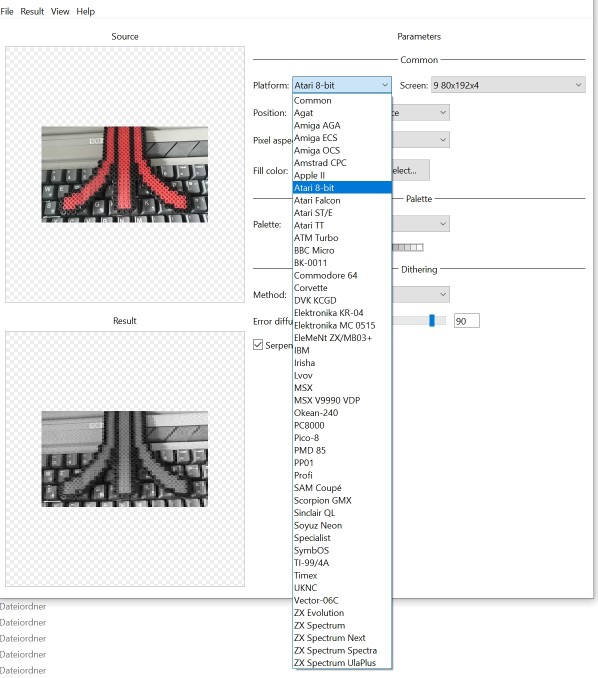598x678 pixels.
Task: Select Lvov platform
Action: tap(342, 376)
